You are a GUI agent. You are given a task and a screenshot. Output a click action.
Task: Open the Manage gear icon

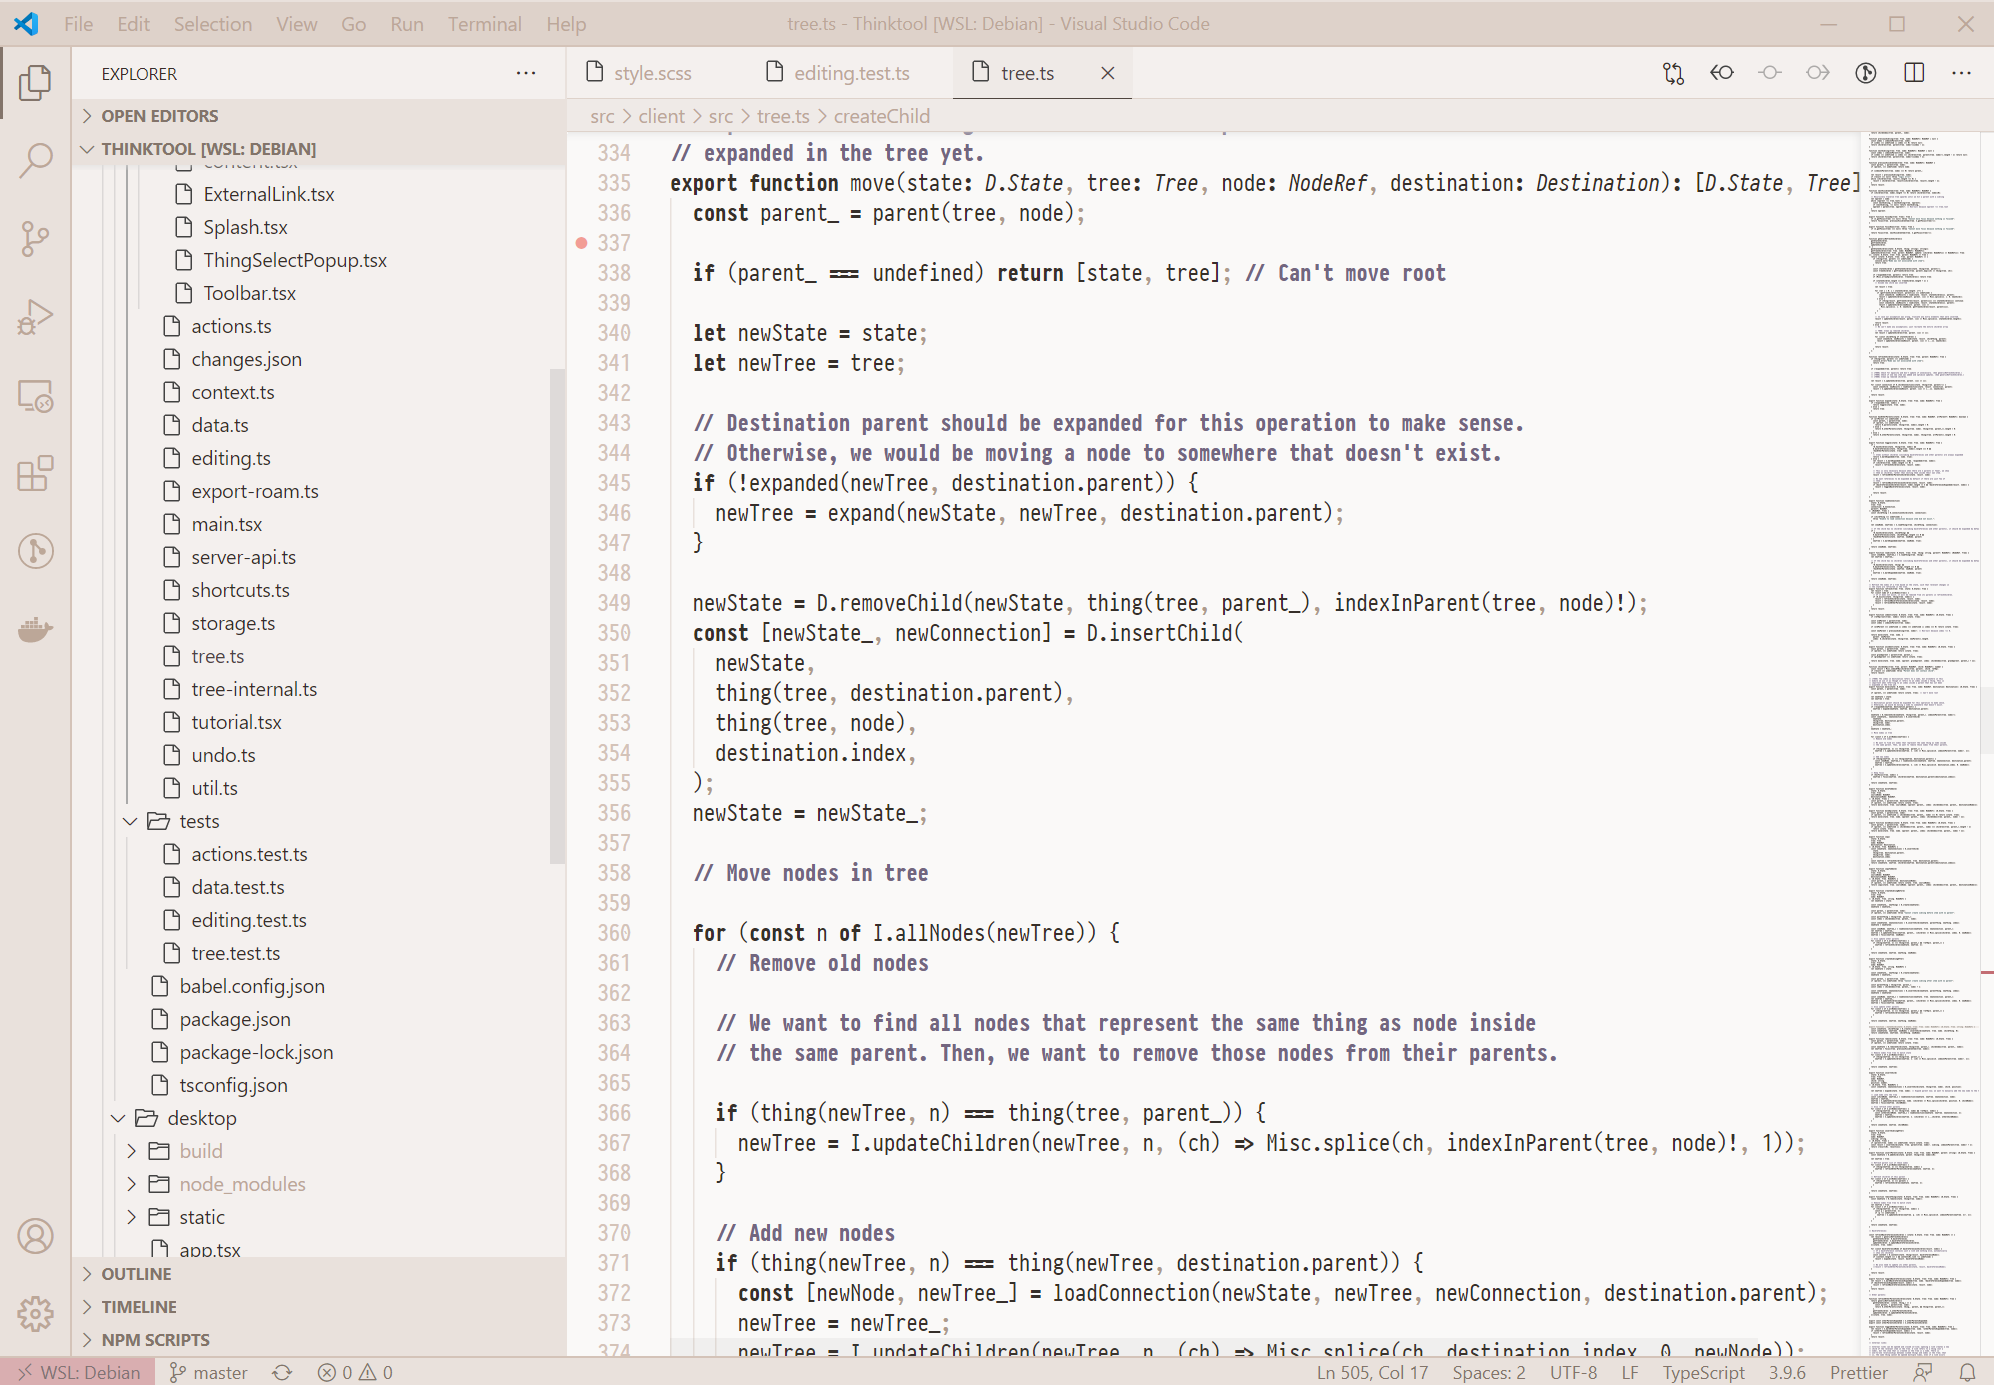[x=36, y=1314]
